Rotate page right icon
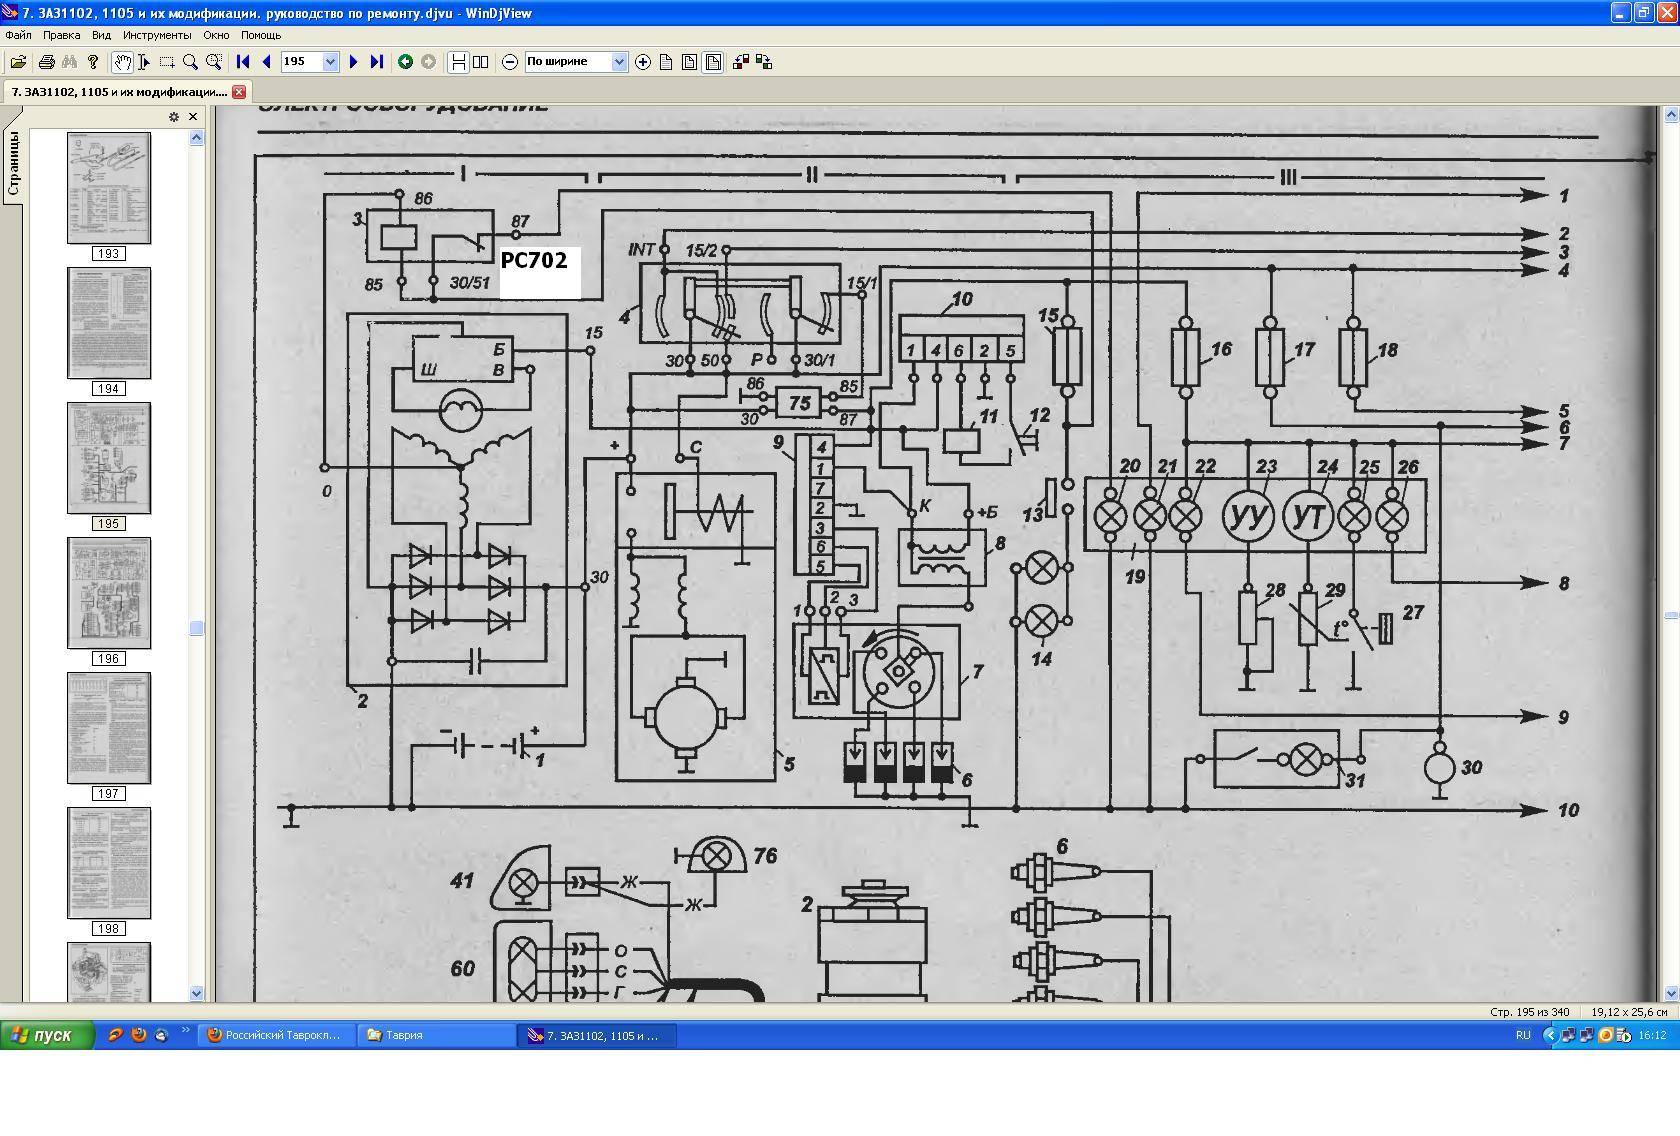This screenshot has width=1680, height=1136. point(764,62)
